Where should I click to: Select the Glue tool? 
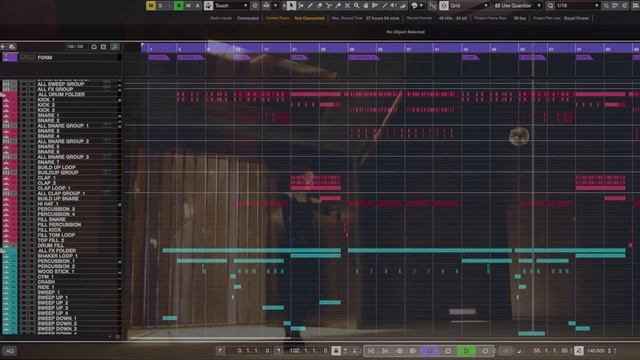(x=338, y=5)
